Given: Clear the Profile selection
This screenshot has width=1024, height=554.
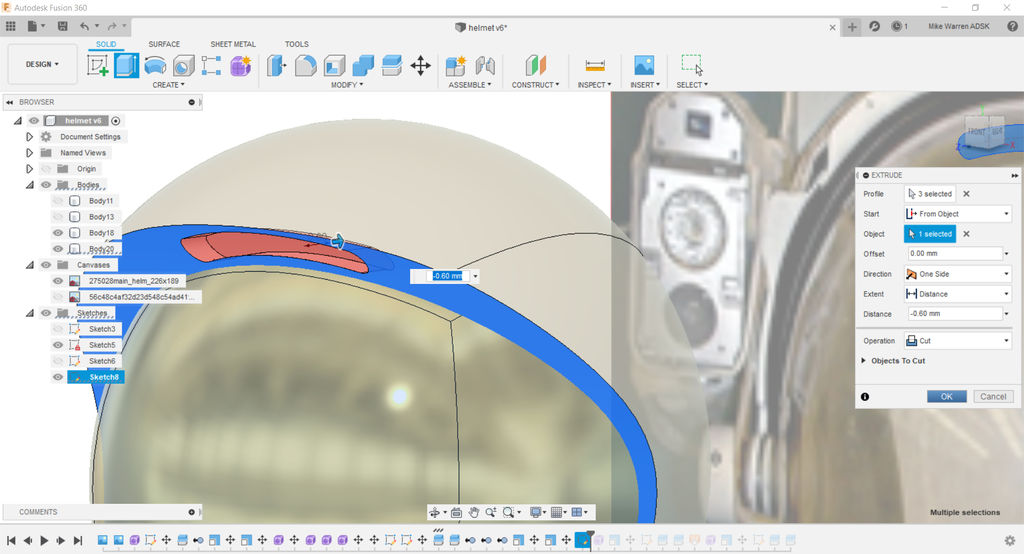Looking at the screenshot, I should (x=967, y=194).
